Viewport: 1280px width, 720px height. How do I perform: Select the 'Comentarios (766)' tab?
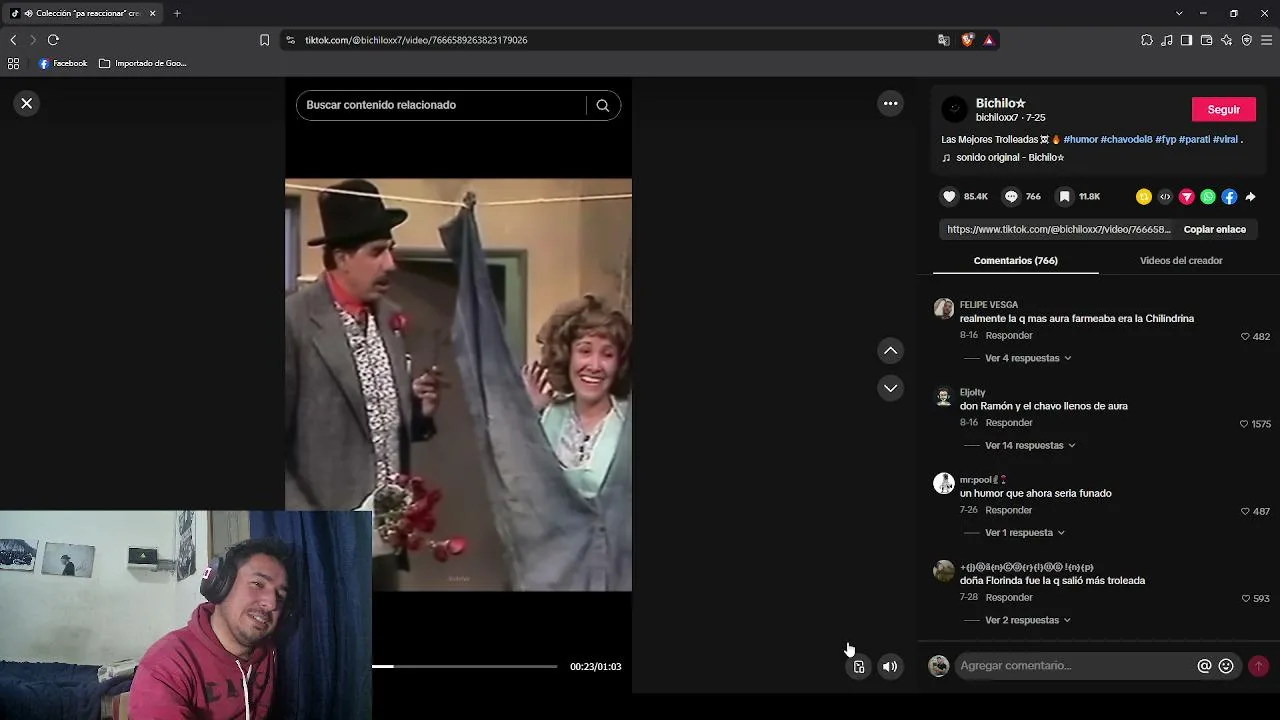pos(1015,260)
